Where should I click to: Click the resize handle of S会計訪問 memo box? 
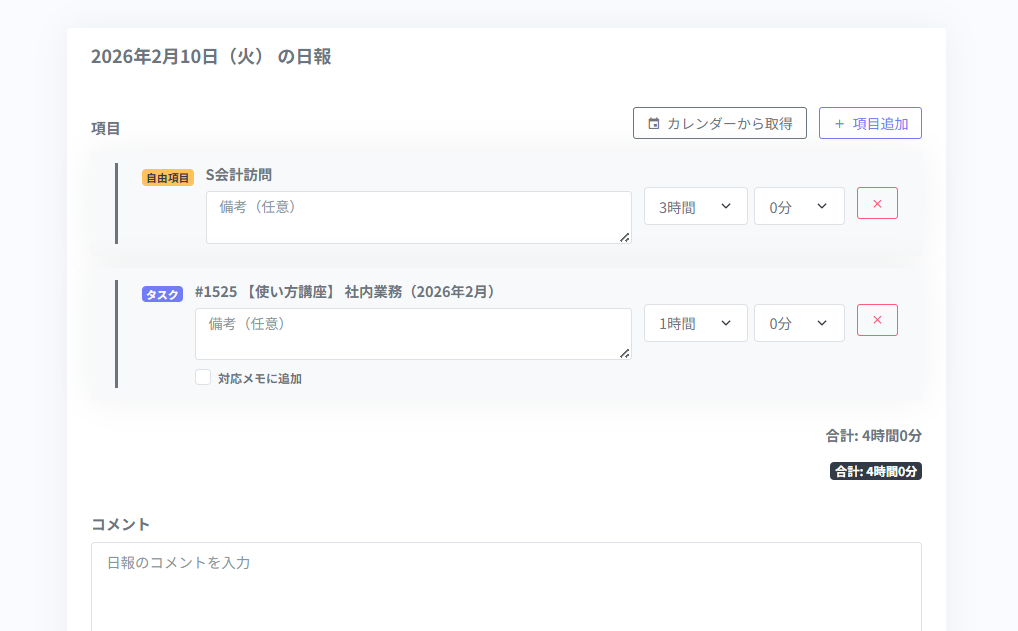[624, 237]
